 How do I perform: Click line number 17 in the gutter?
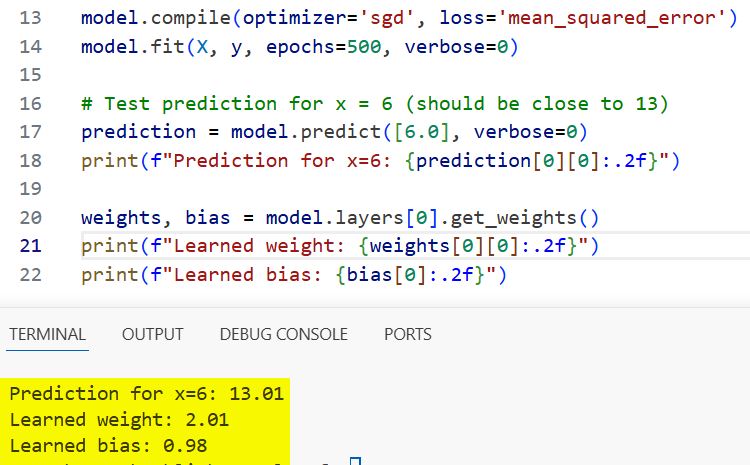point(31,132)
